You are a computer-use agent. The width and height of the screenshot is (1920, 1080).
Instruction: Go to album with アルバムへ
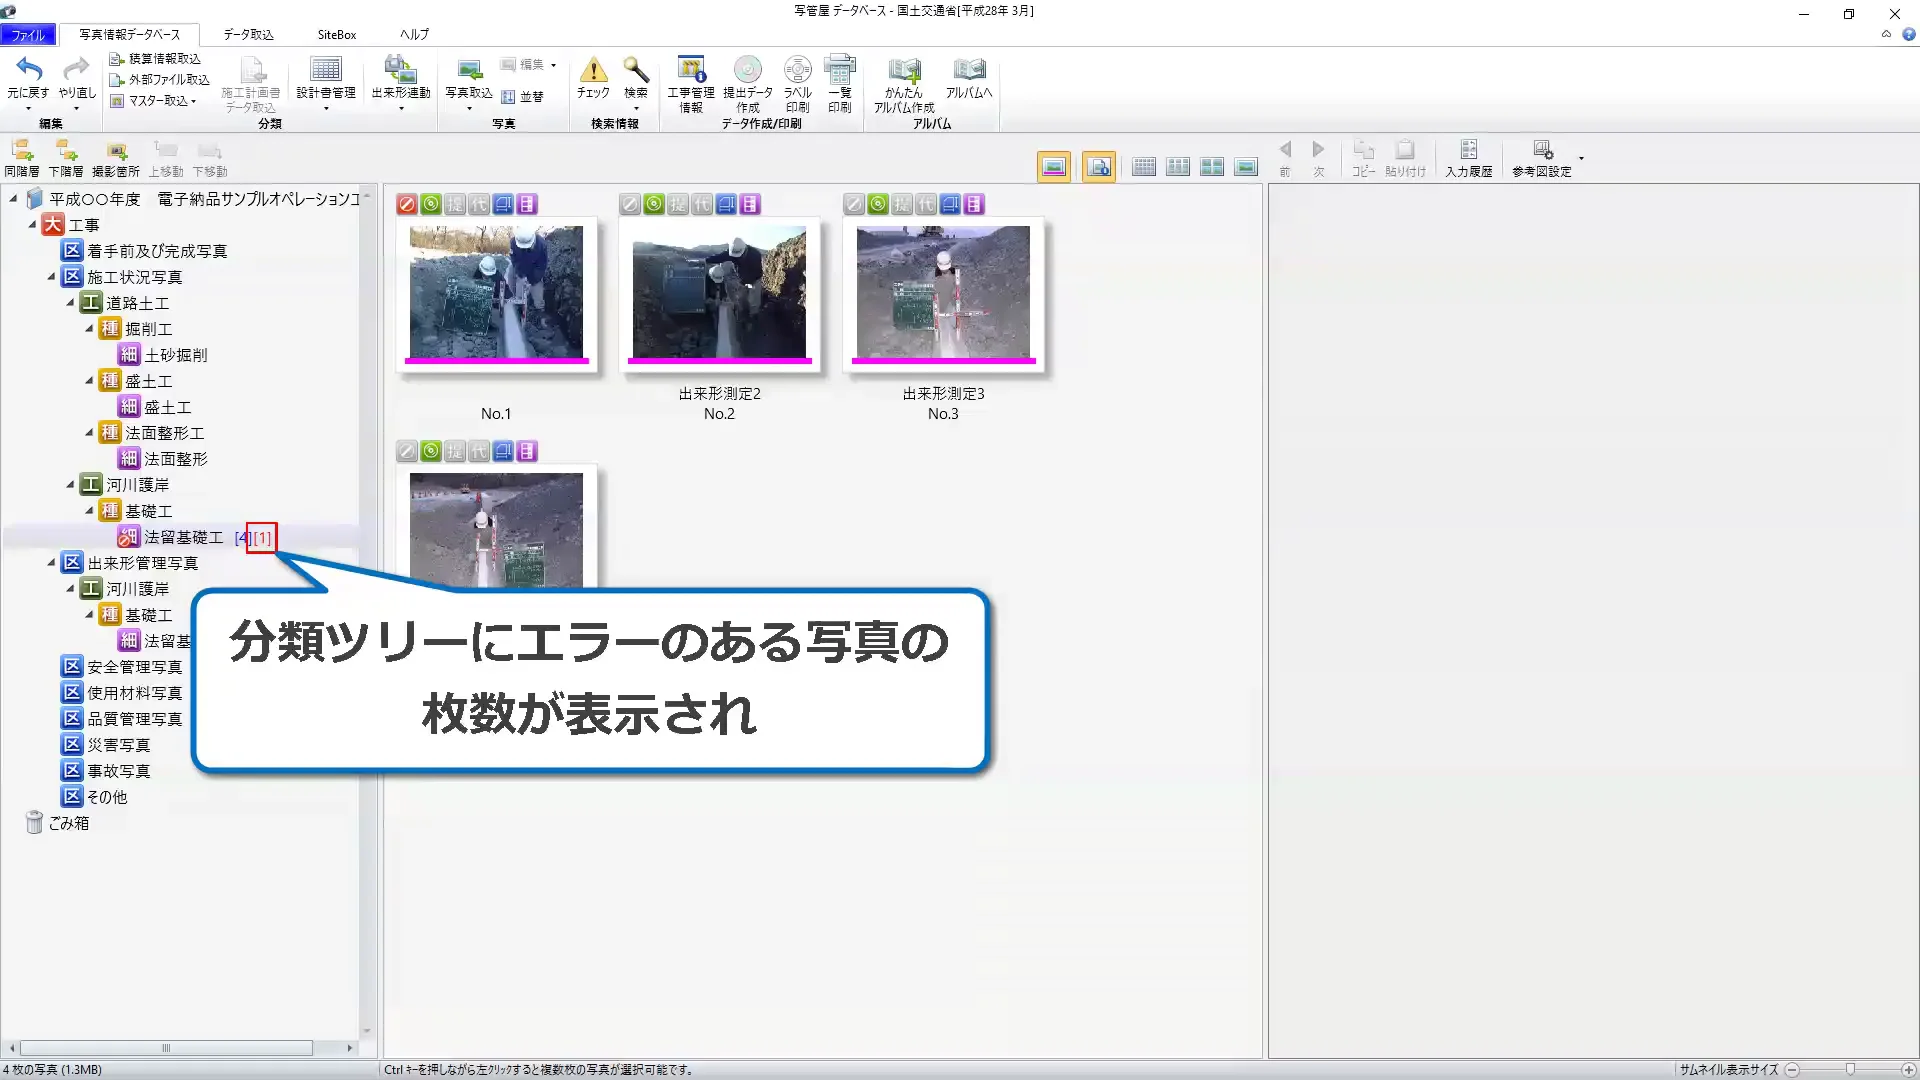pyautogui.click(x=969, y=78)
